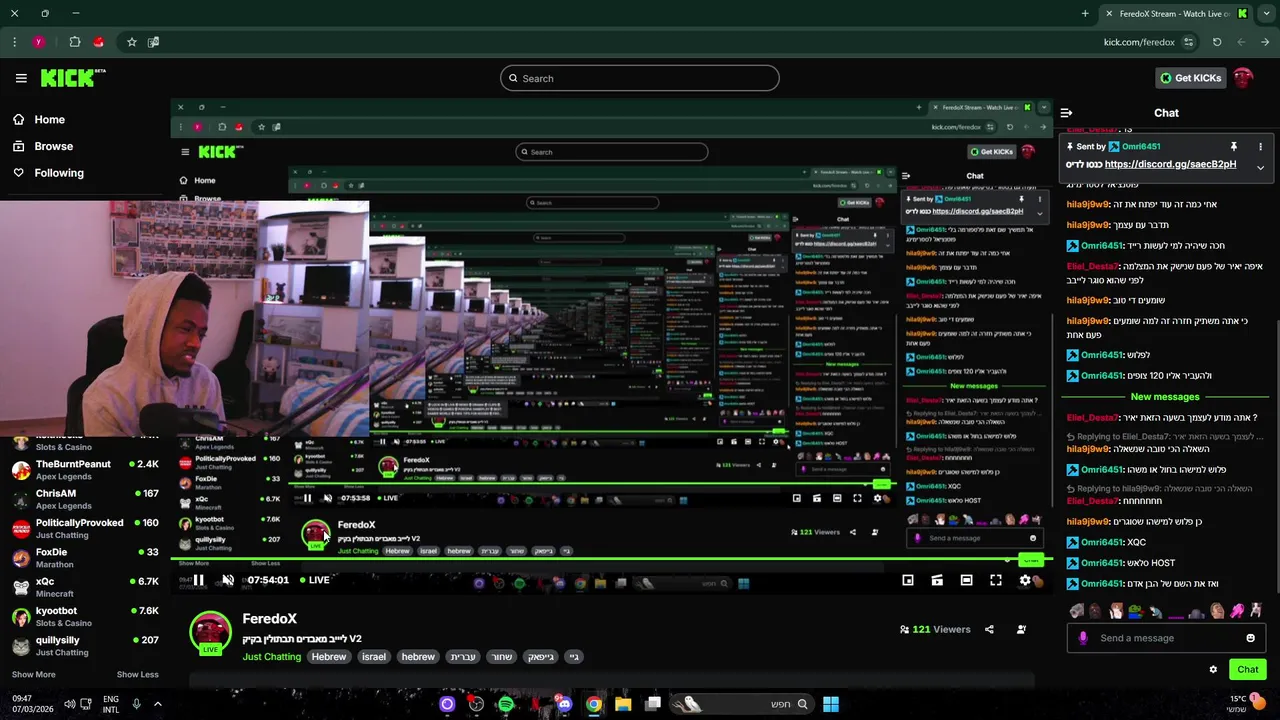
Task: Bookmark this page with the star icon
Action: tap(131, 42)
